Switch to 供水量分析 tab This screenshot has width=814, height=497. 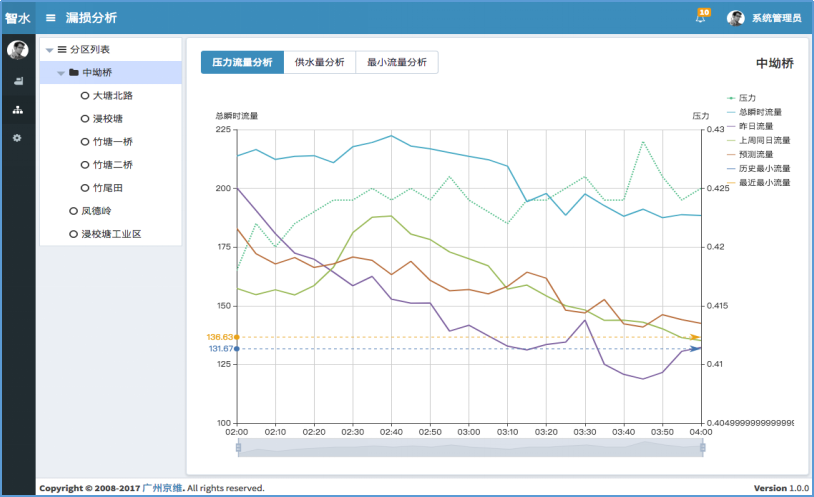pos(319,62)
